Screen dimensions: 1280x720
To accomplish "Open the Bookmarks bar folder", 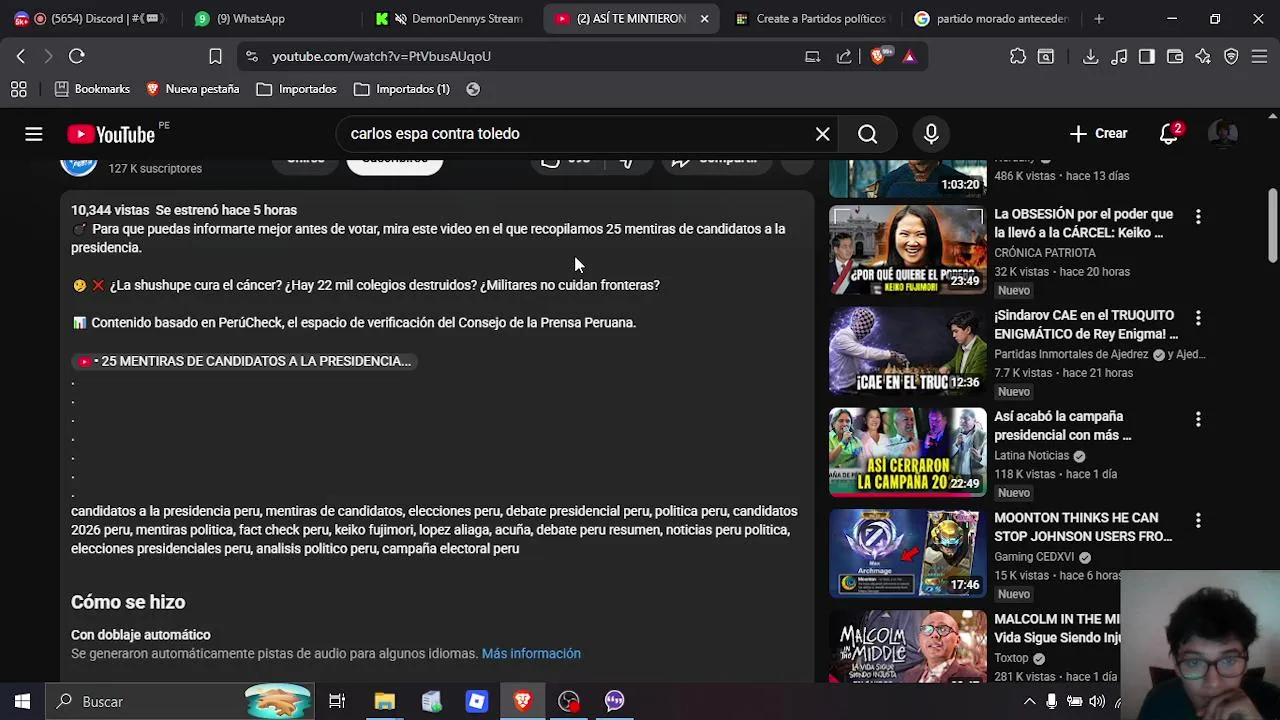I will pos(92,89).
